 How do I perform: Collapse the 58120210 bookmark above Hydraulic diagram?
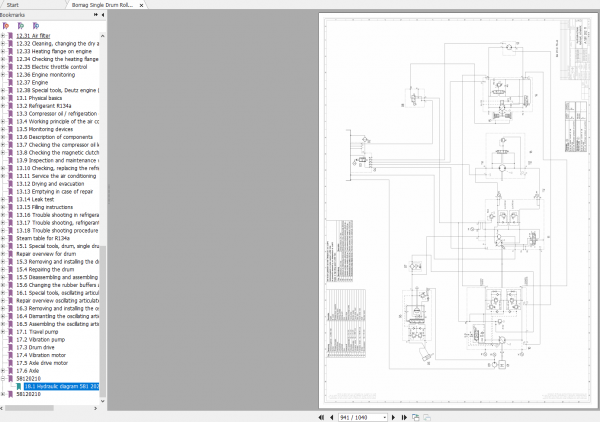[x=3, y=378]
